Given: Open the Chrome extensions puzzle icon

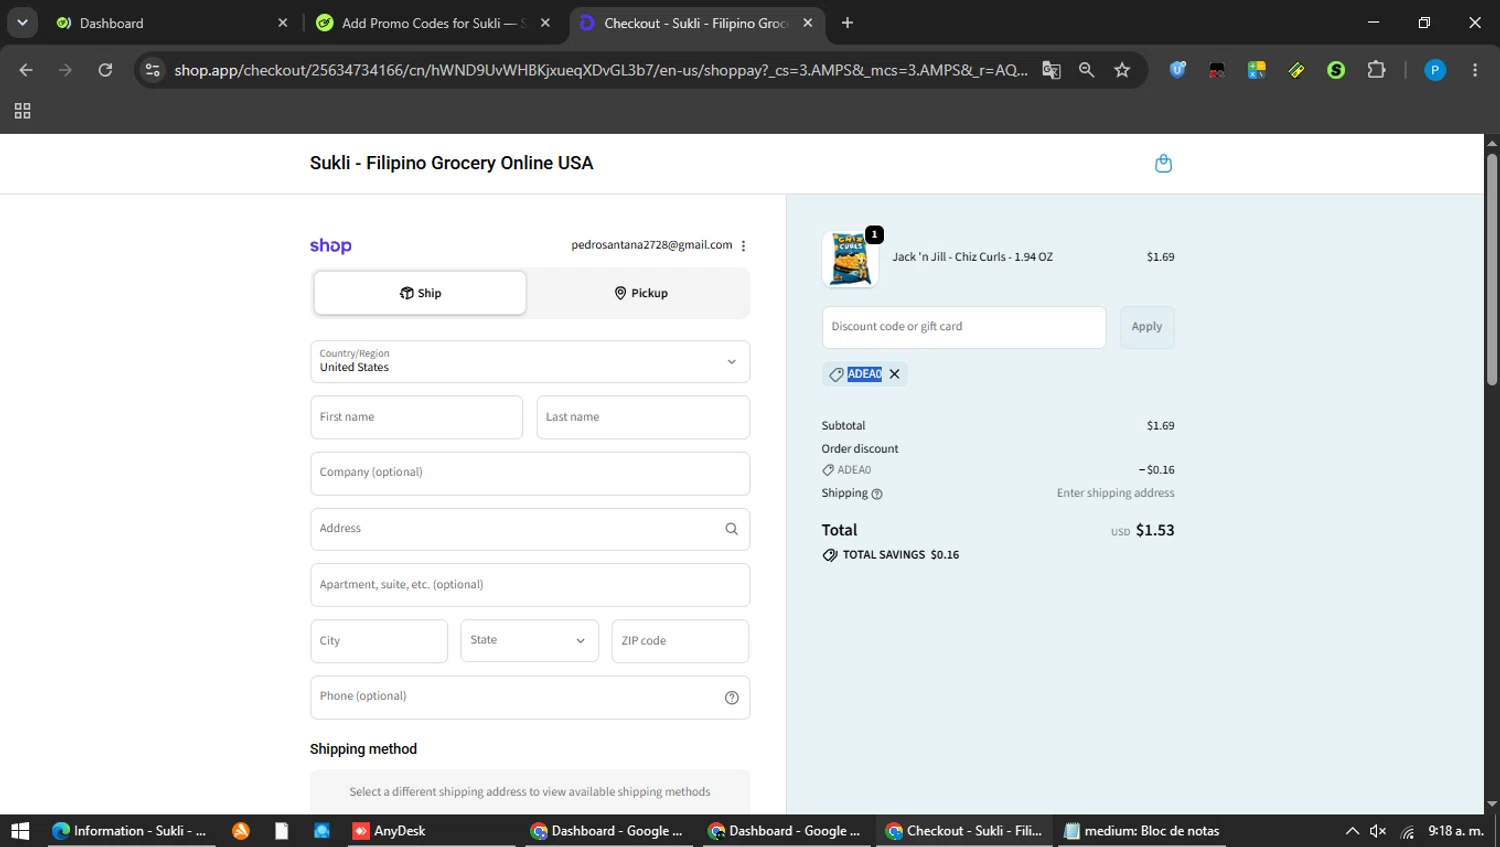Looking at the screenshot, I should tap(1376, 70).
